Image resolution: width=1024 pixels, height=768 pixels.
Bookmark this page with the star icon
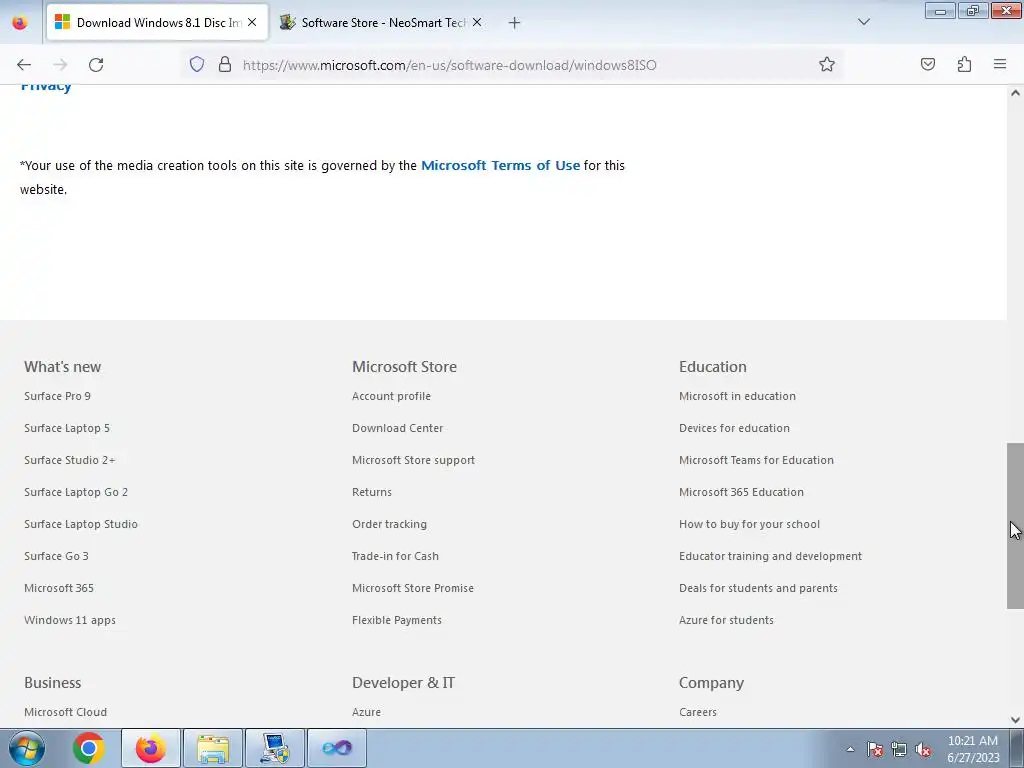827,64
